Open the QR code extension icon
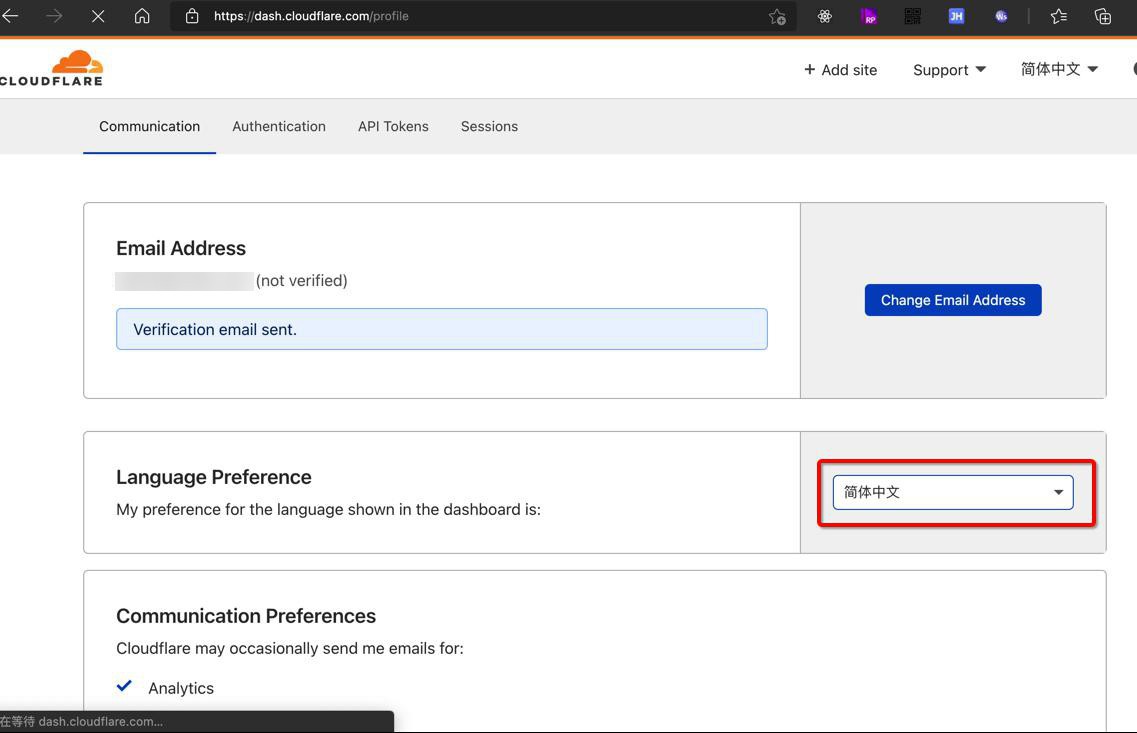Screen dimensions: 1137x733 pyautogui.click(x=912, y=16)
